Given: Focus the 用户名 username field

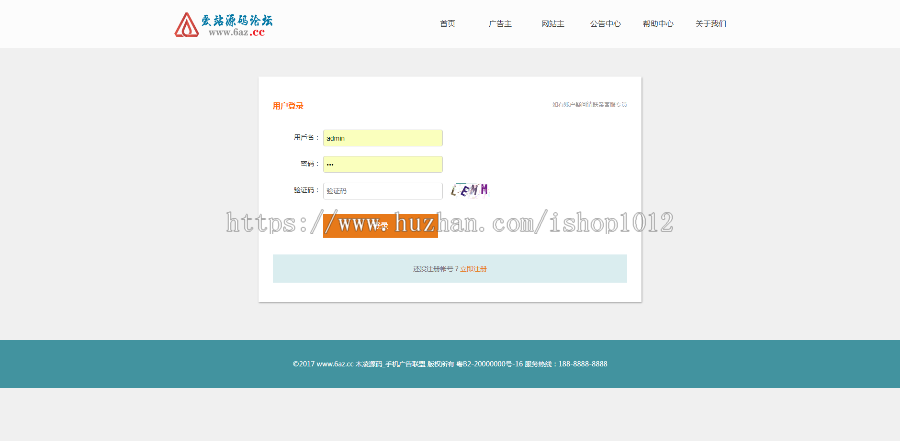Looking at the screenshot, I should click(x=382, y=138).
